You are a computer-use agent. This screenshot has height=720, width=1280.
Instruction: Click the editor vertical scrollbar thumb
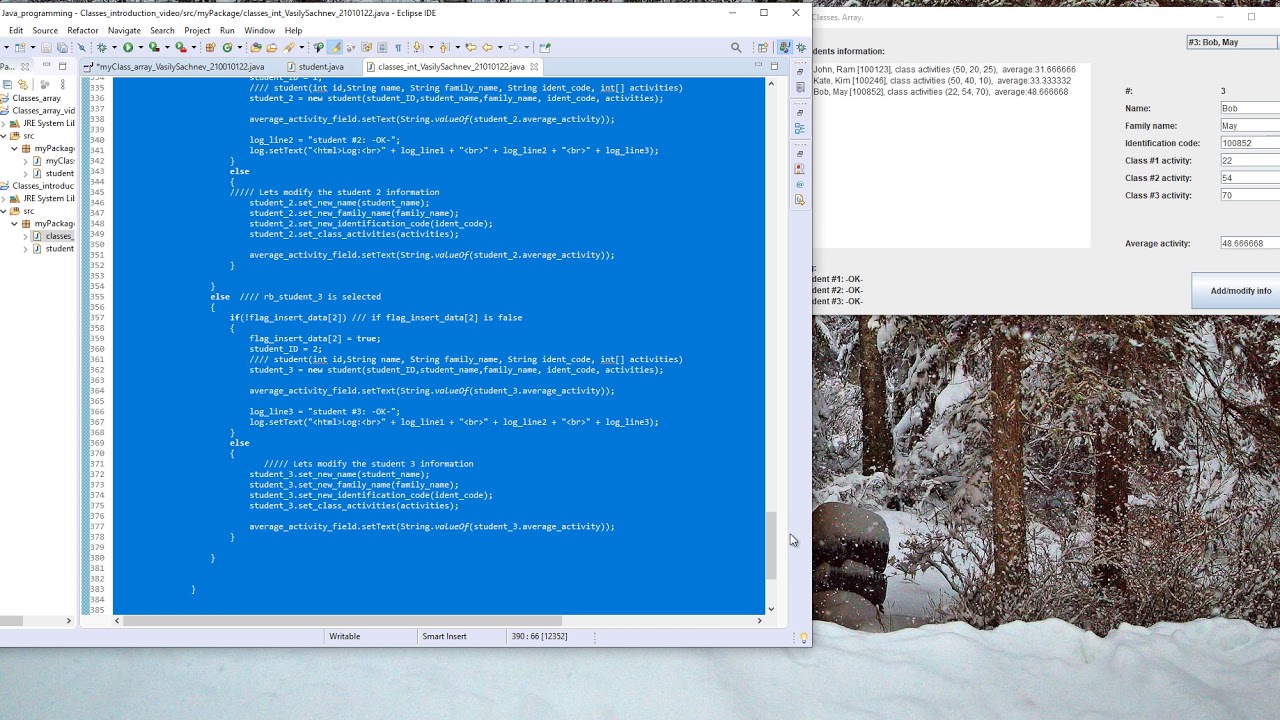coord(771,545)
